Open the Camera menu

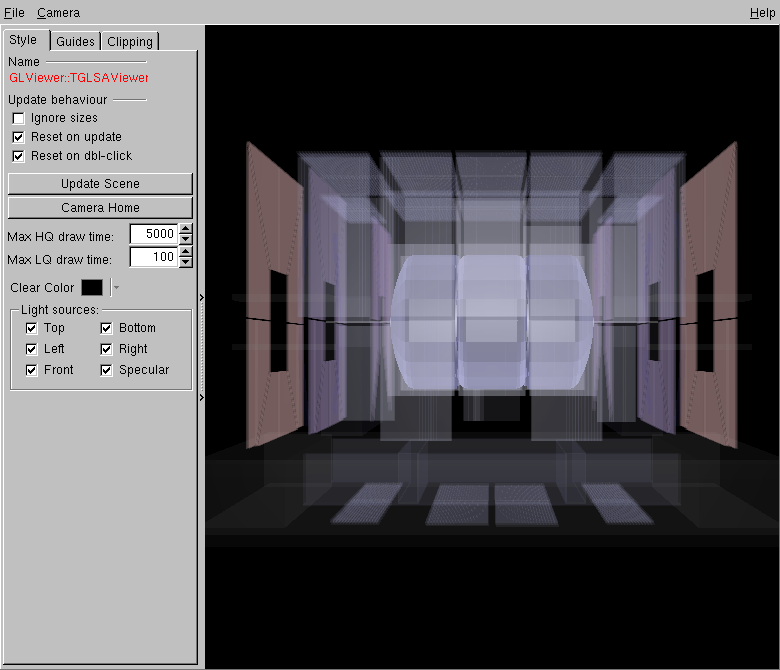pyautogui.click(x=58, y=12)
